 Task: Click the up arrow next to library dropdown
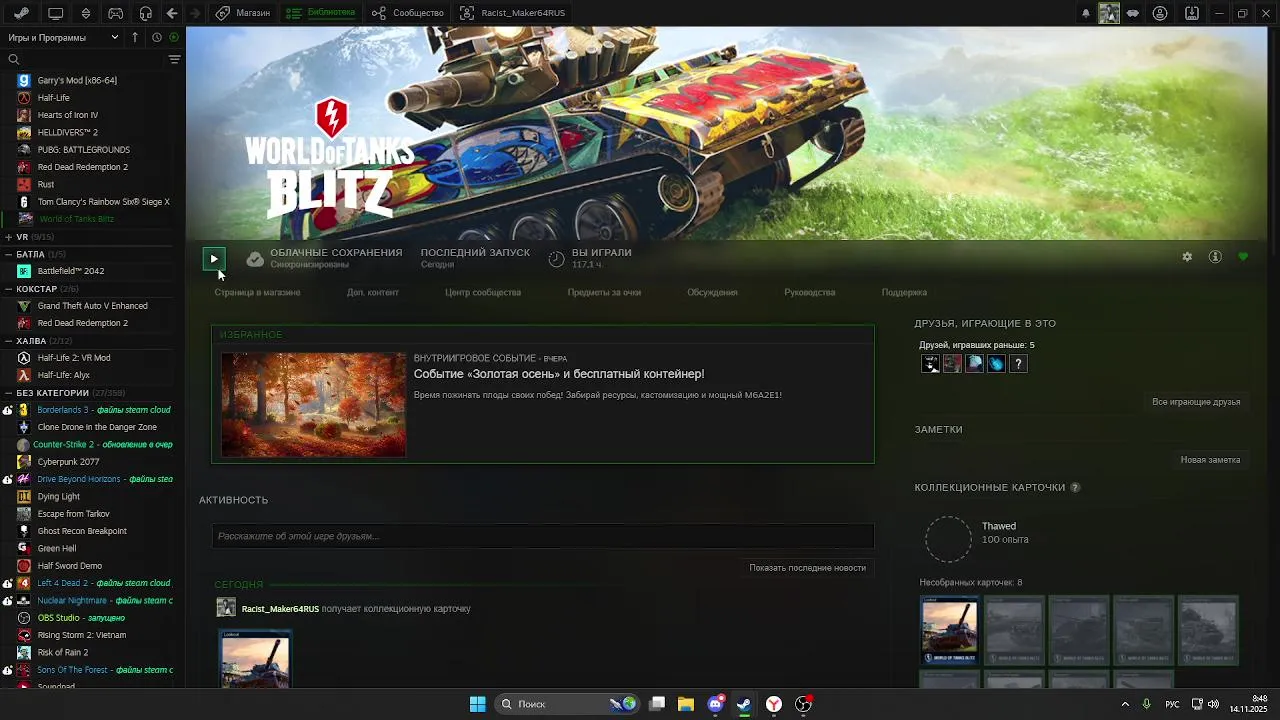[135, 37]
